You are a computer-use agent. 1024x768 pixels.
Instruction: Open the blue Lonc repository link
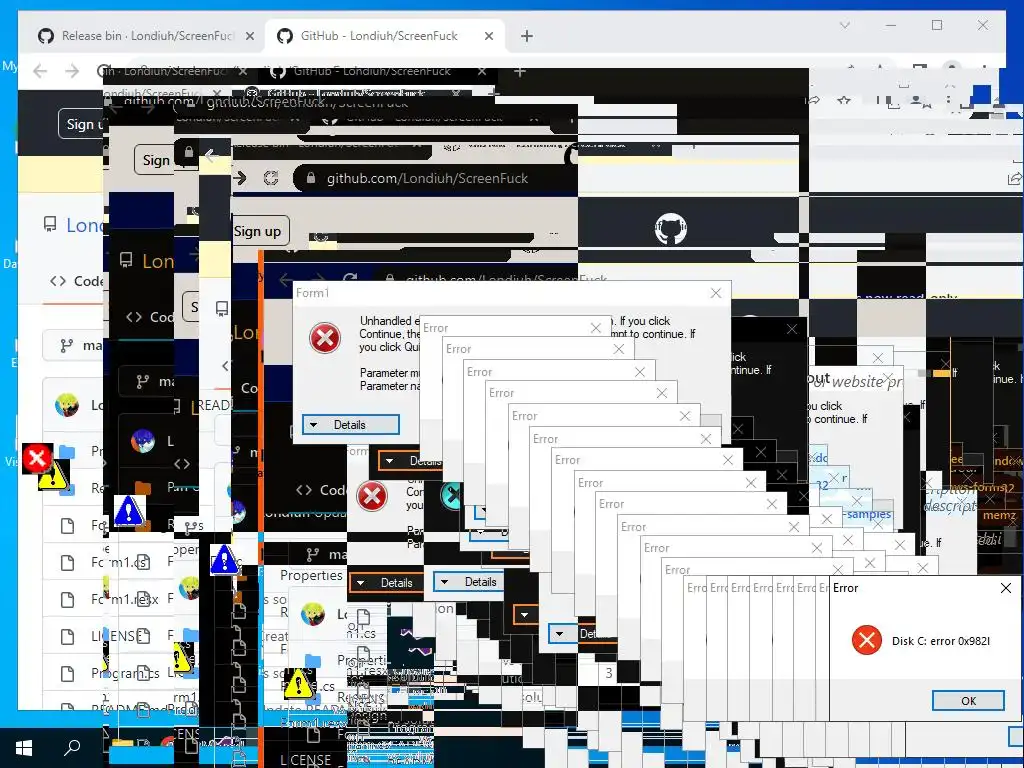[84, 225]
